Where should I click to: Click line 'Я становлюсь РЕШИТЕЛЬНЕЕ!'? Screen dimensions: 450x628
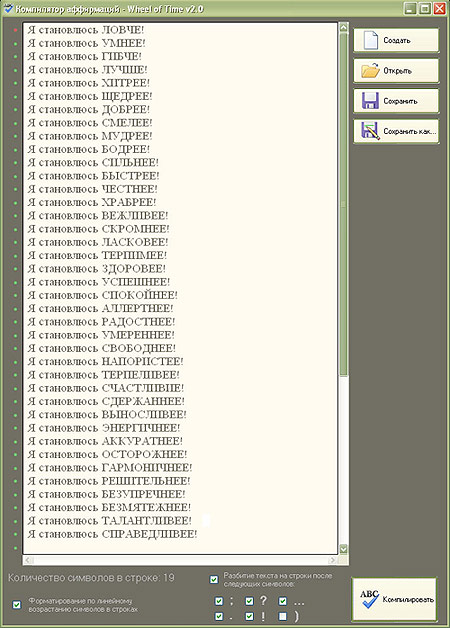109,481
